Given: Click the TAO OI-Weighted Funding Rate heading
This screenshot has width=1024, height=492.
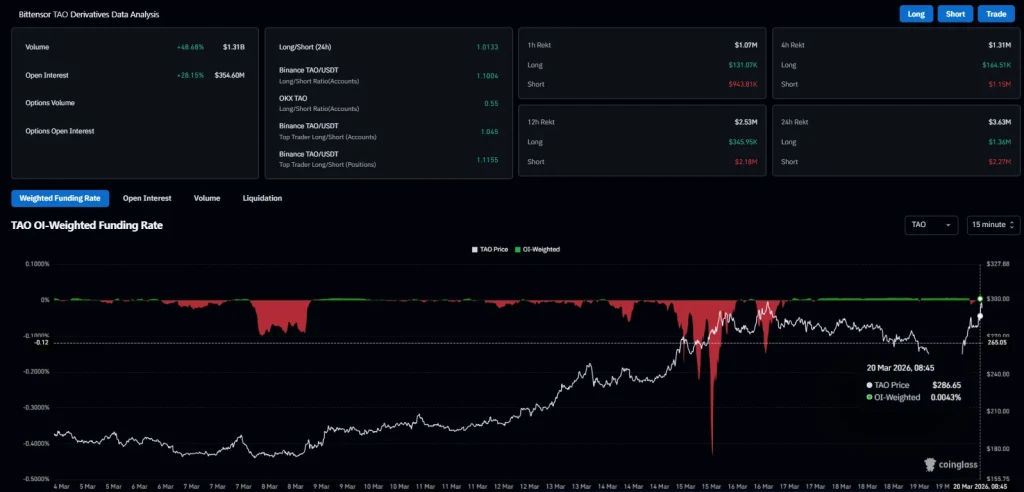Looking at the screenshot, I should (x=87, y=225).
